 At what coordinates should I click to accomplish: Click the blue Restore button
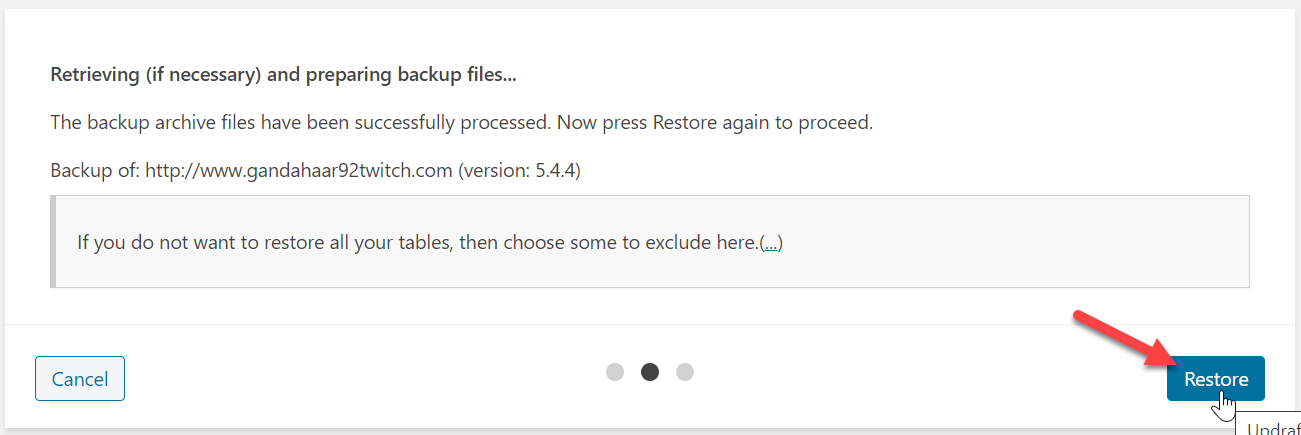[1215, 379]
